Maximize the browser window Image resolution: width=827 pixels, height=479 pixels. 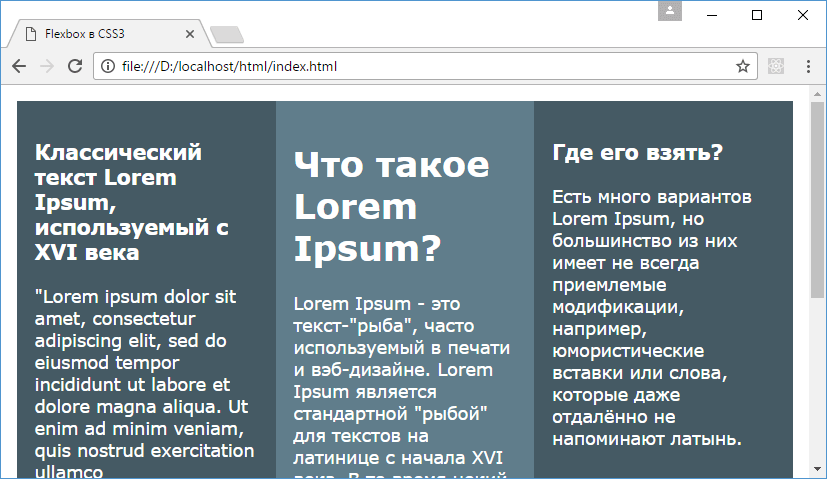pos(756,14)
